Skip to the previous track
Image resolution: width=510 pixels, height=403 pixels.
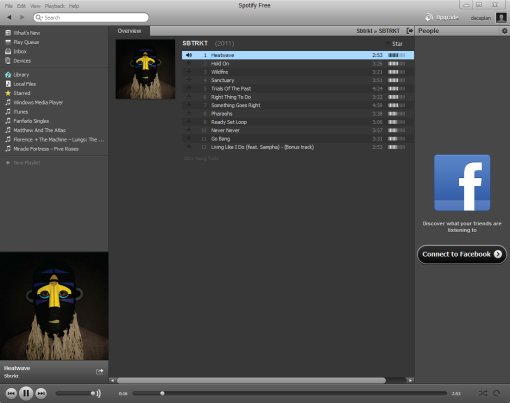point(11,393)
